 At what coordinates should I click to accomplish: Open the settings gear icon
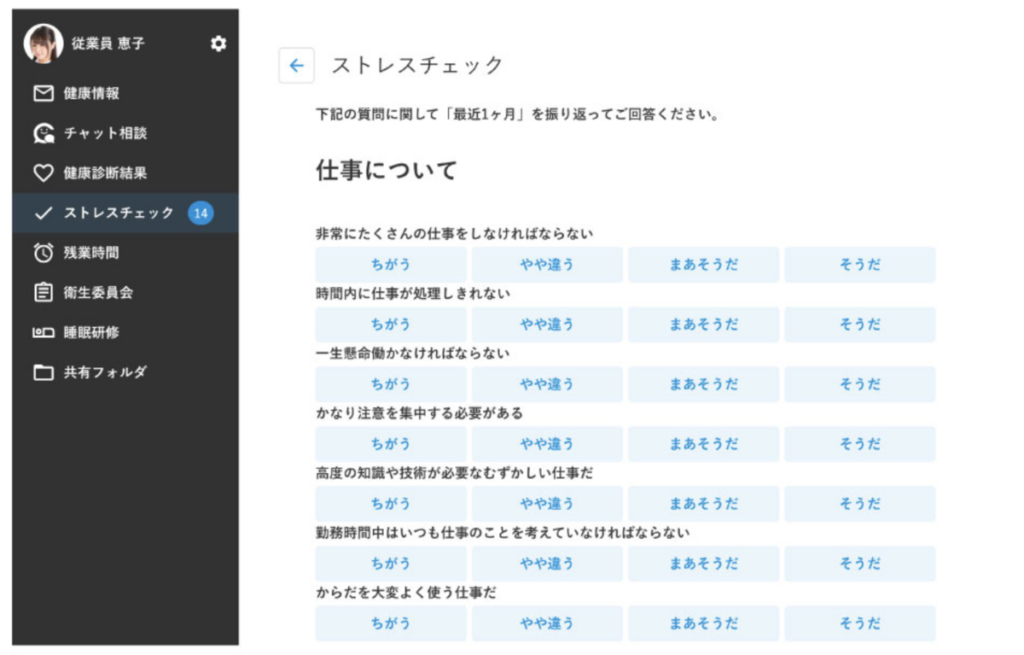[218, 44]
